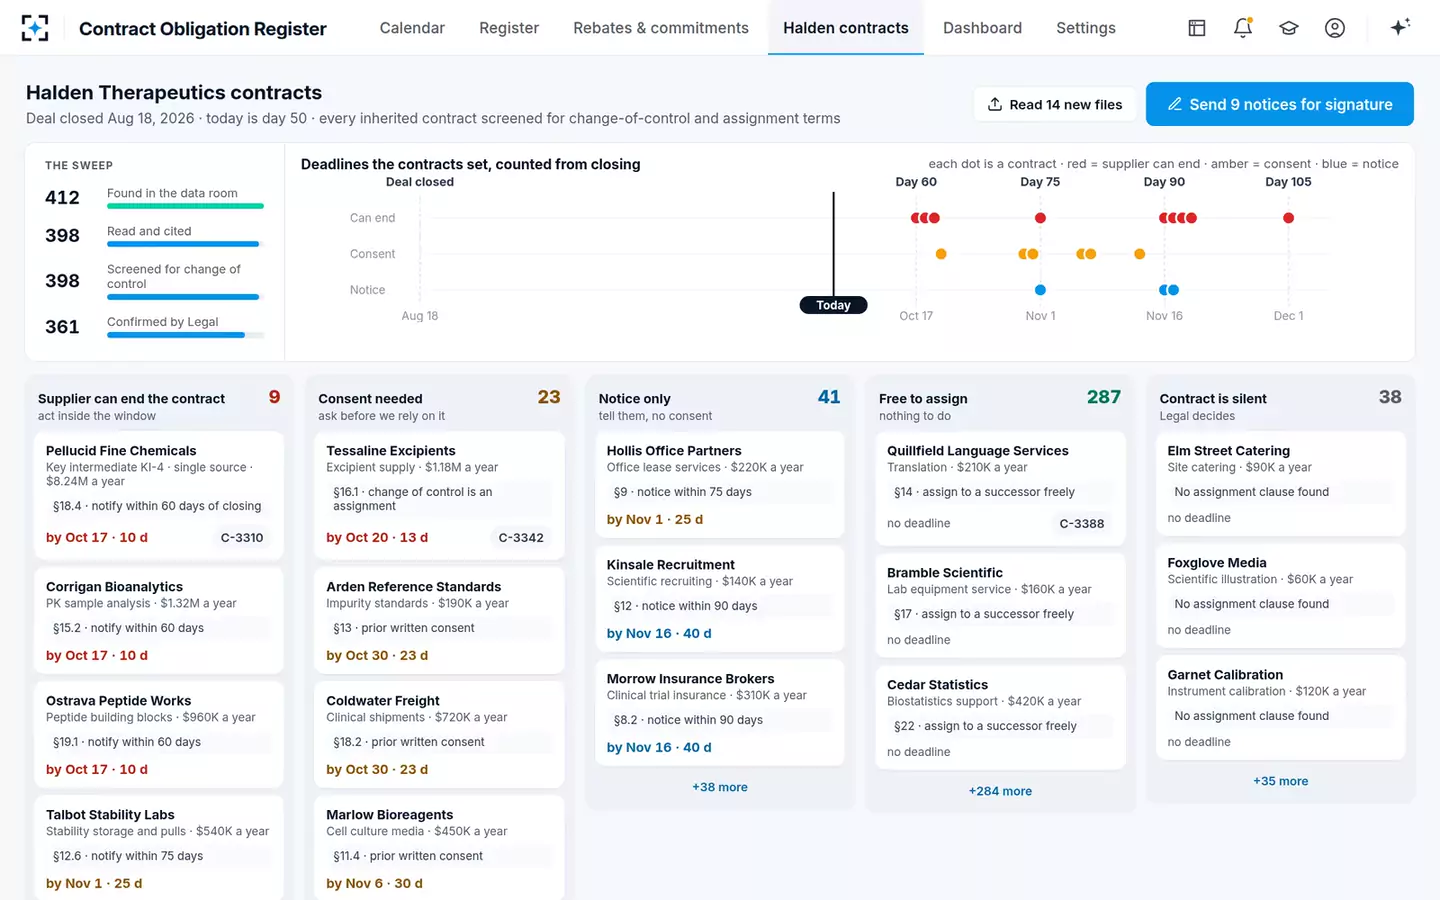Click the by Oct 20 · 13 d deadline

coord(377,537)
